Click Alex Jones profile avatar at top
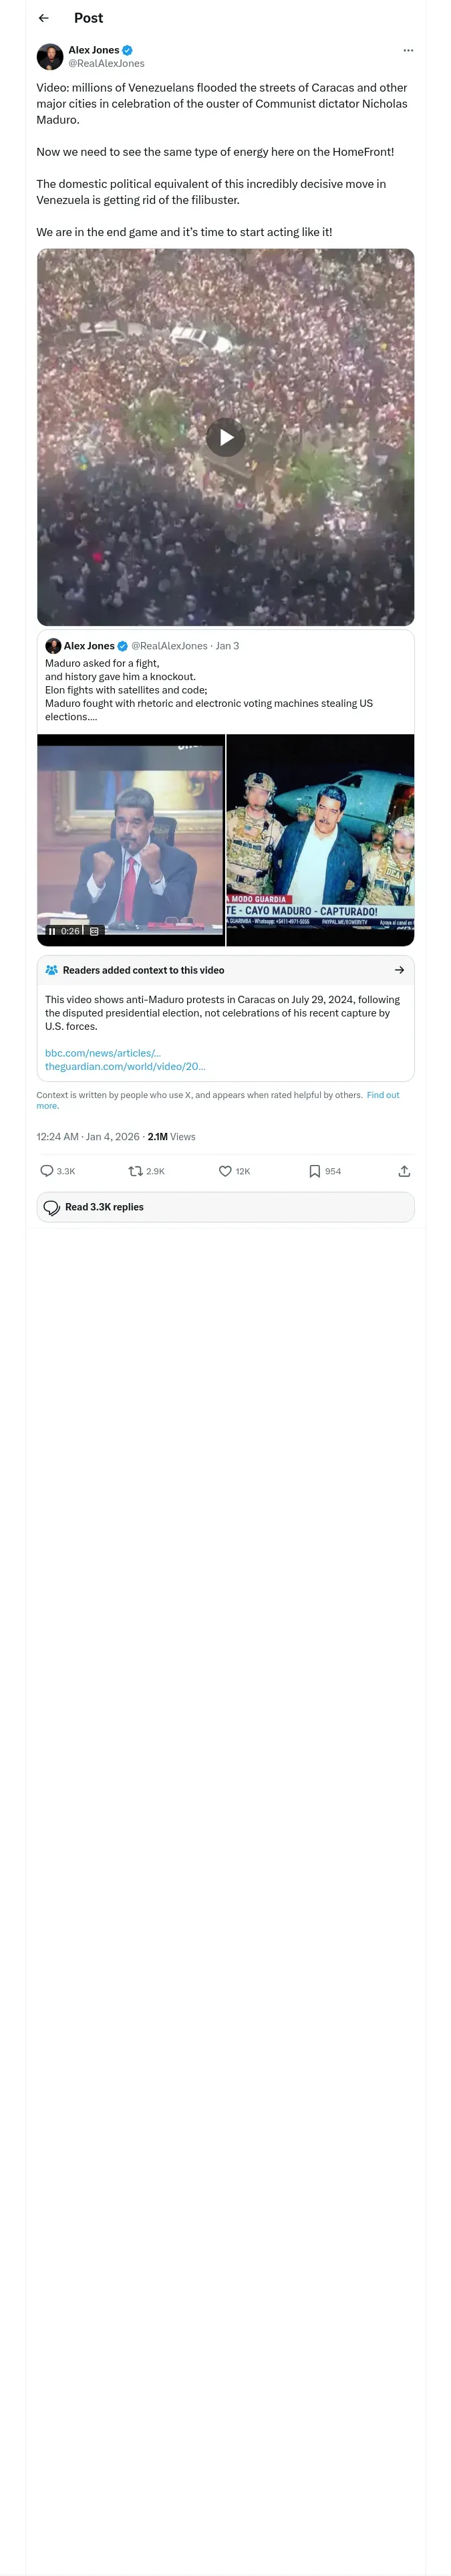451x2576 pixels. coord(50,56)
